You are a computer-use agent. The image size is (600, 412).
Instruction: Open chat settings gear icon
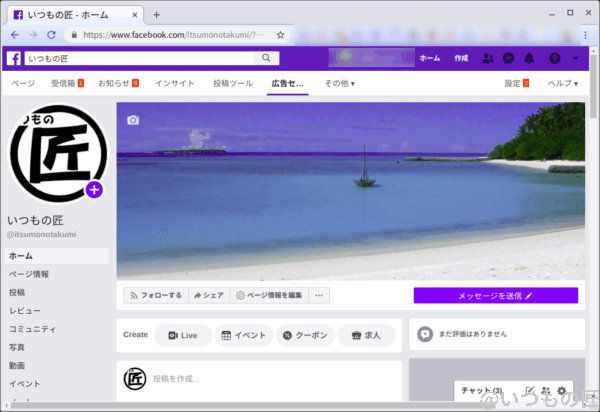coord(561,391)
